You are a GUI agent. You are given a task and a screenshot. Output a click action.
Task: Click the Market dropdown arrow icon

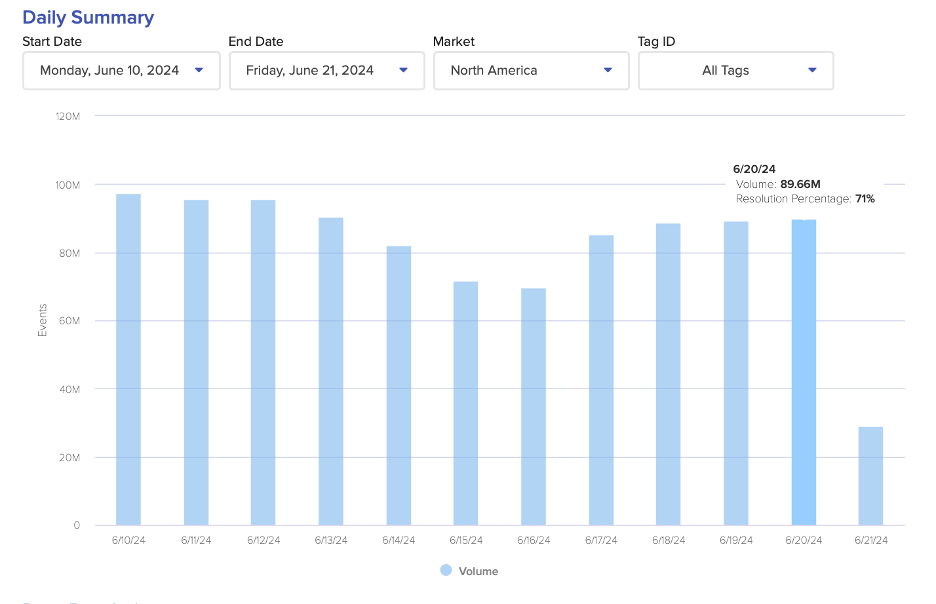(608, 70)
